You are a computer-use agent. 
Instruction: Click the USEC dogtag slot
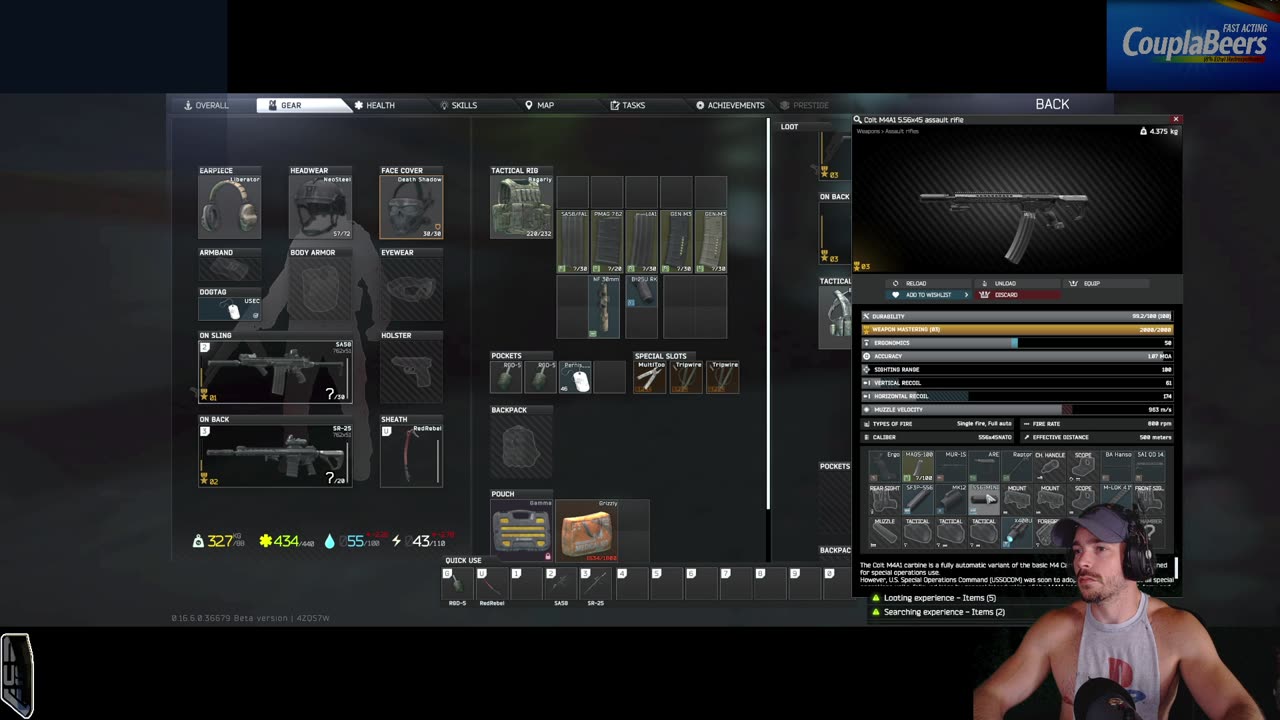[x=230, y=308]
